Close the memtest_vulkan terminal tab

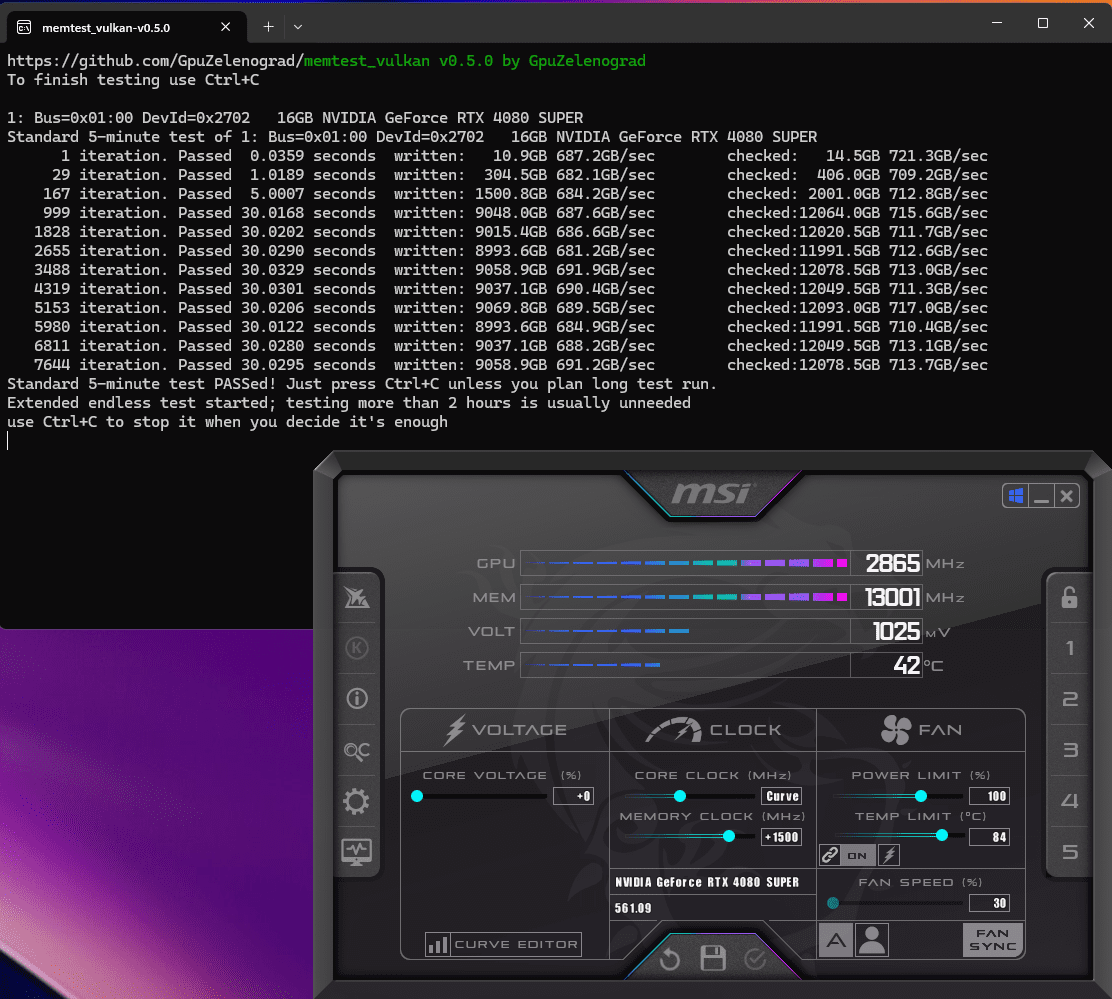coord(226,27)
